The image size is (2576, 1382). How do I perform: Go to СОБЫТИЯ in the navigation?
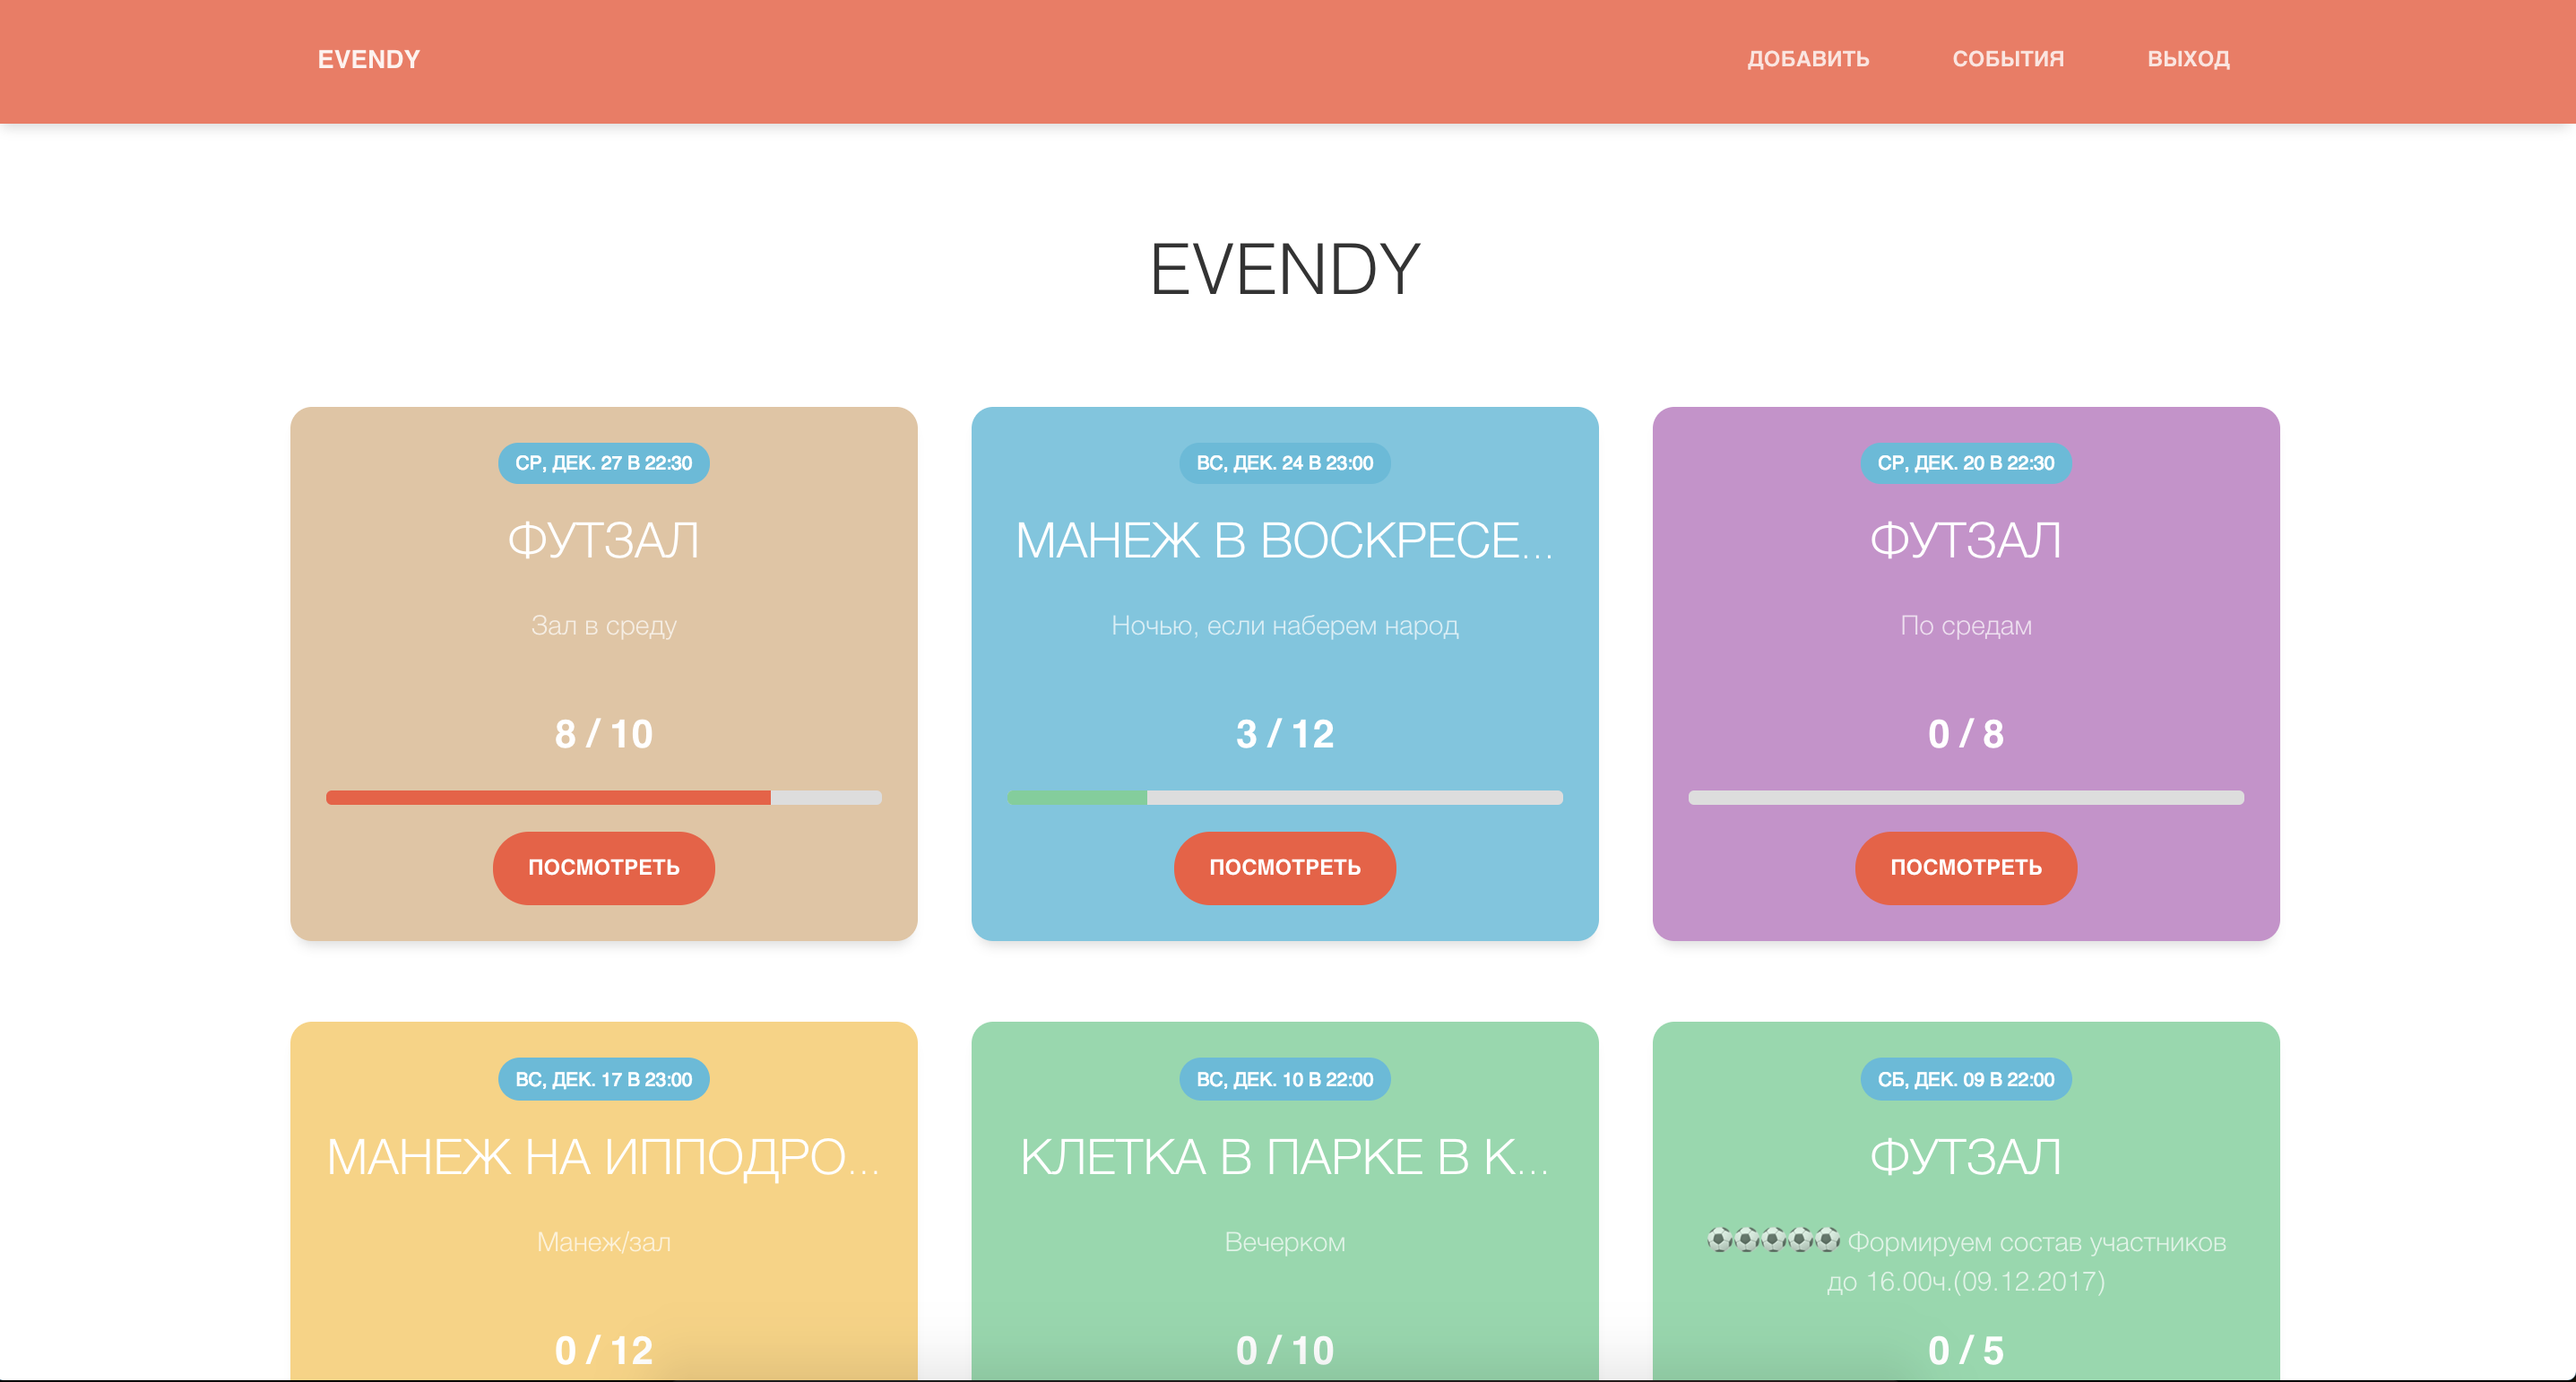pos(2008,59)
